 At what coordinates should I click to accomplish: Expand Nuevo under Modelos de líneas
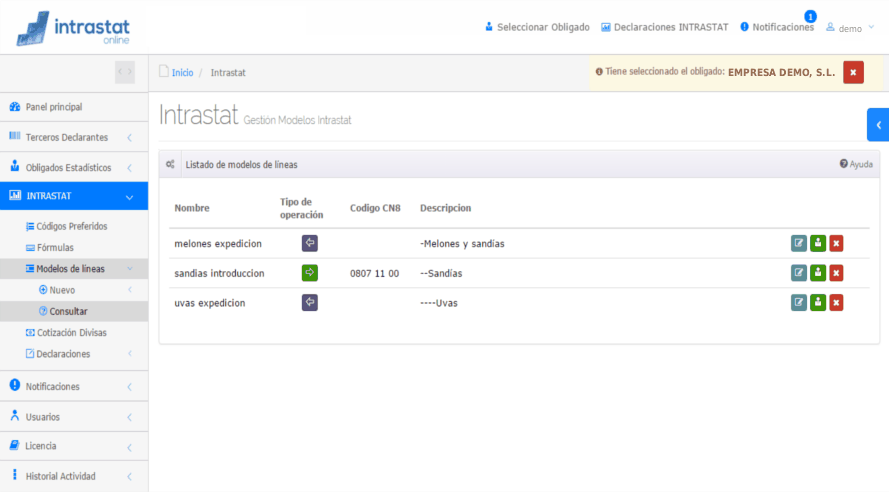[74, 290]
